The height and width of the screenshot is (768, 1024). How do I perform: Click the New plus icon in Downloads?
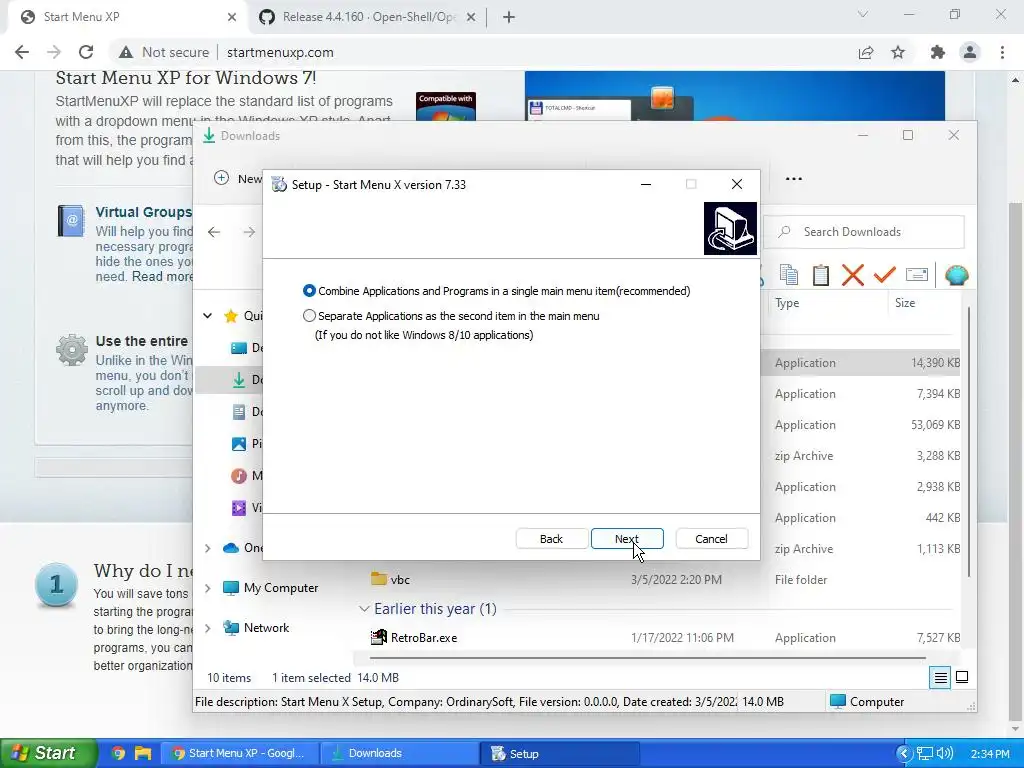coord(221,178)
